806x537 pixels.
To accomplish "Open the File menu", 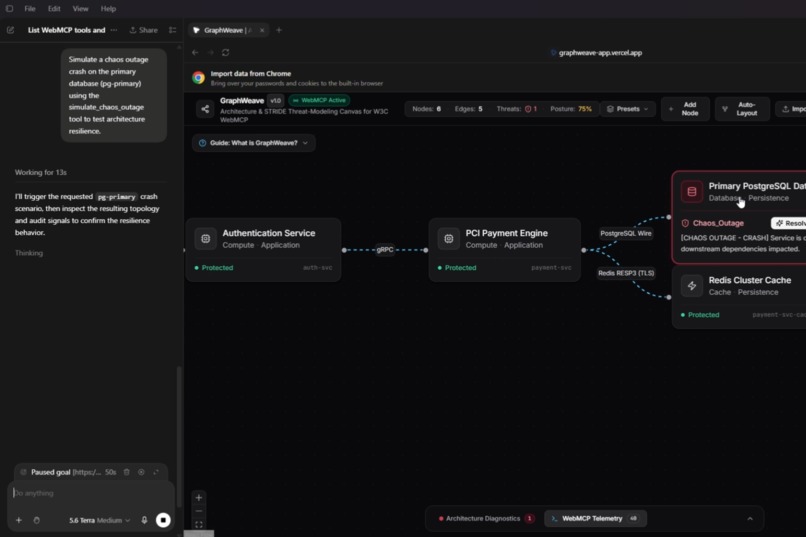I will click(30, 9).
